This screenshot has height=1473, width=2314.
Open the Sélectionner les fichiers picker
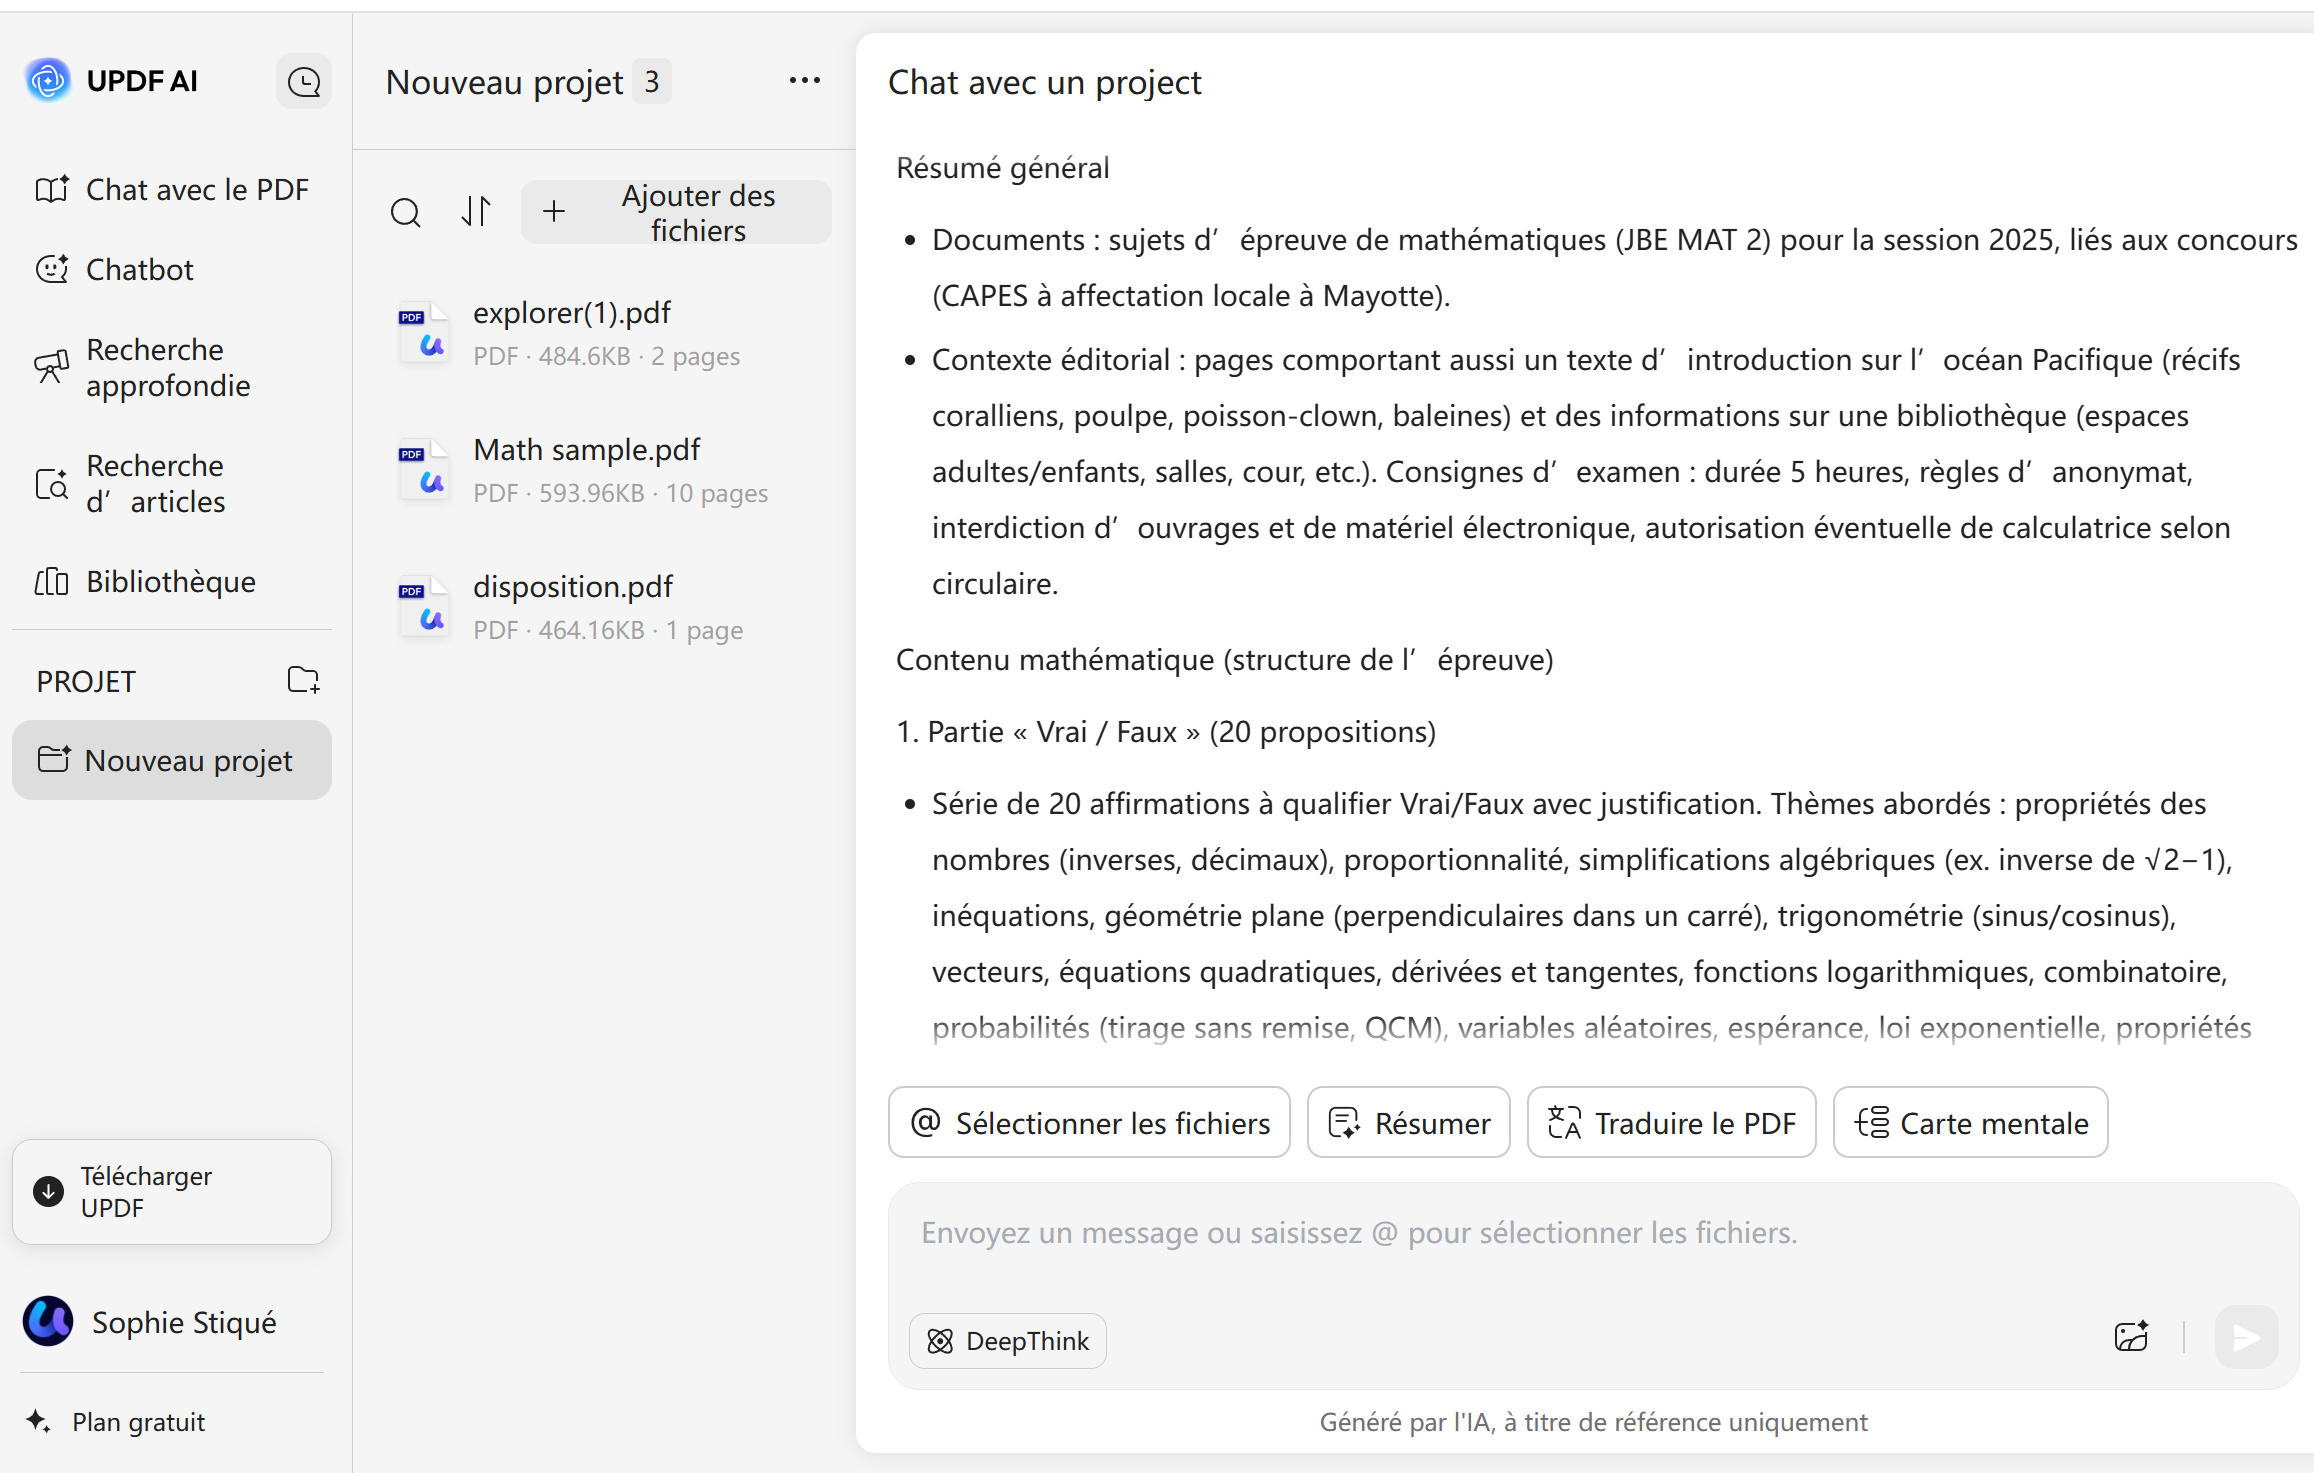pos(1089,1122)
